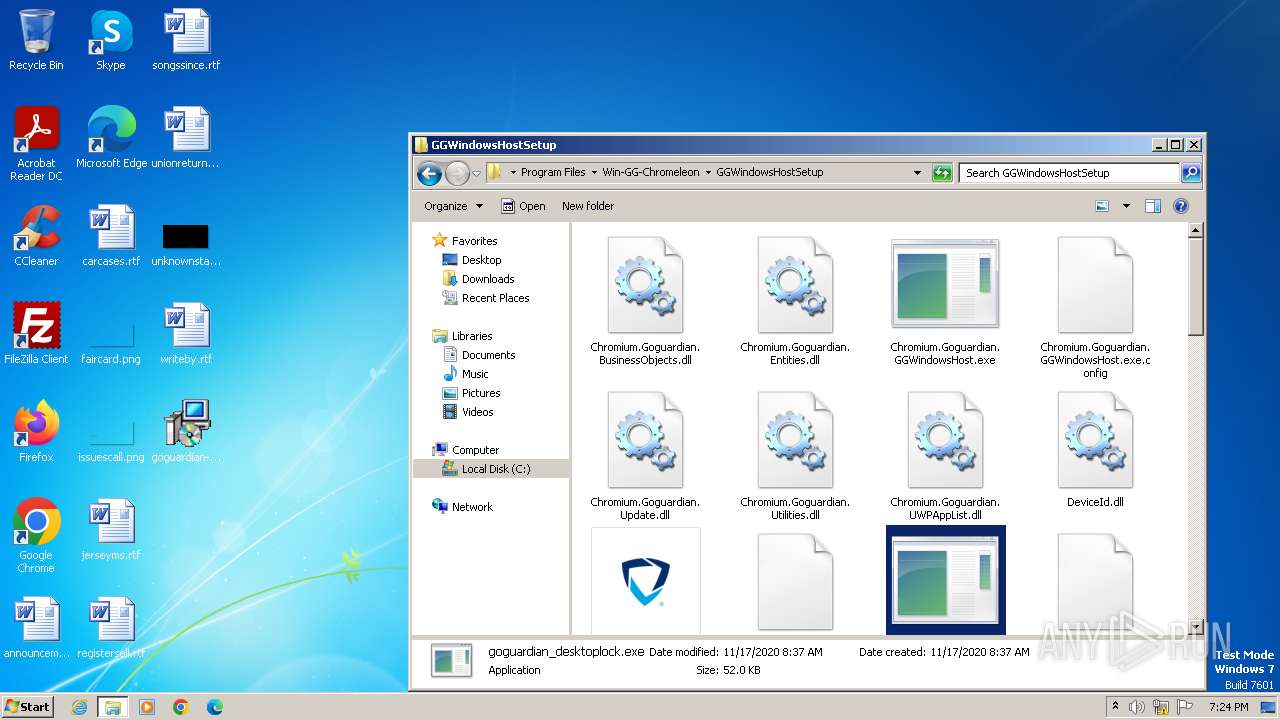
Task: Refresh the GGWindowsHostSetup folder view
Action: click(x=941, y=173)
